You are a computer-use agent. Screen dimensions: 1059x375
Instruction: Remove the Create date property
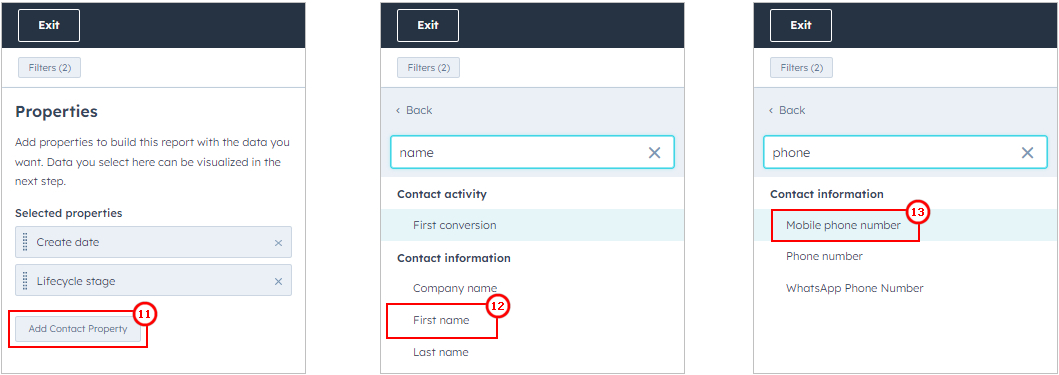(278, 243)
